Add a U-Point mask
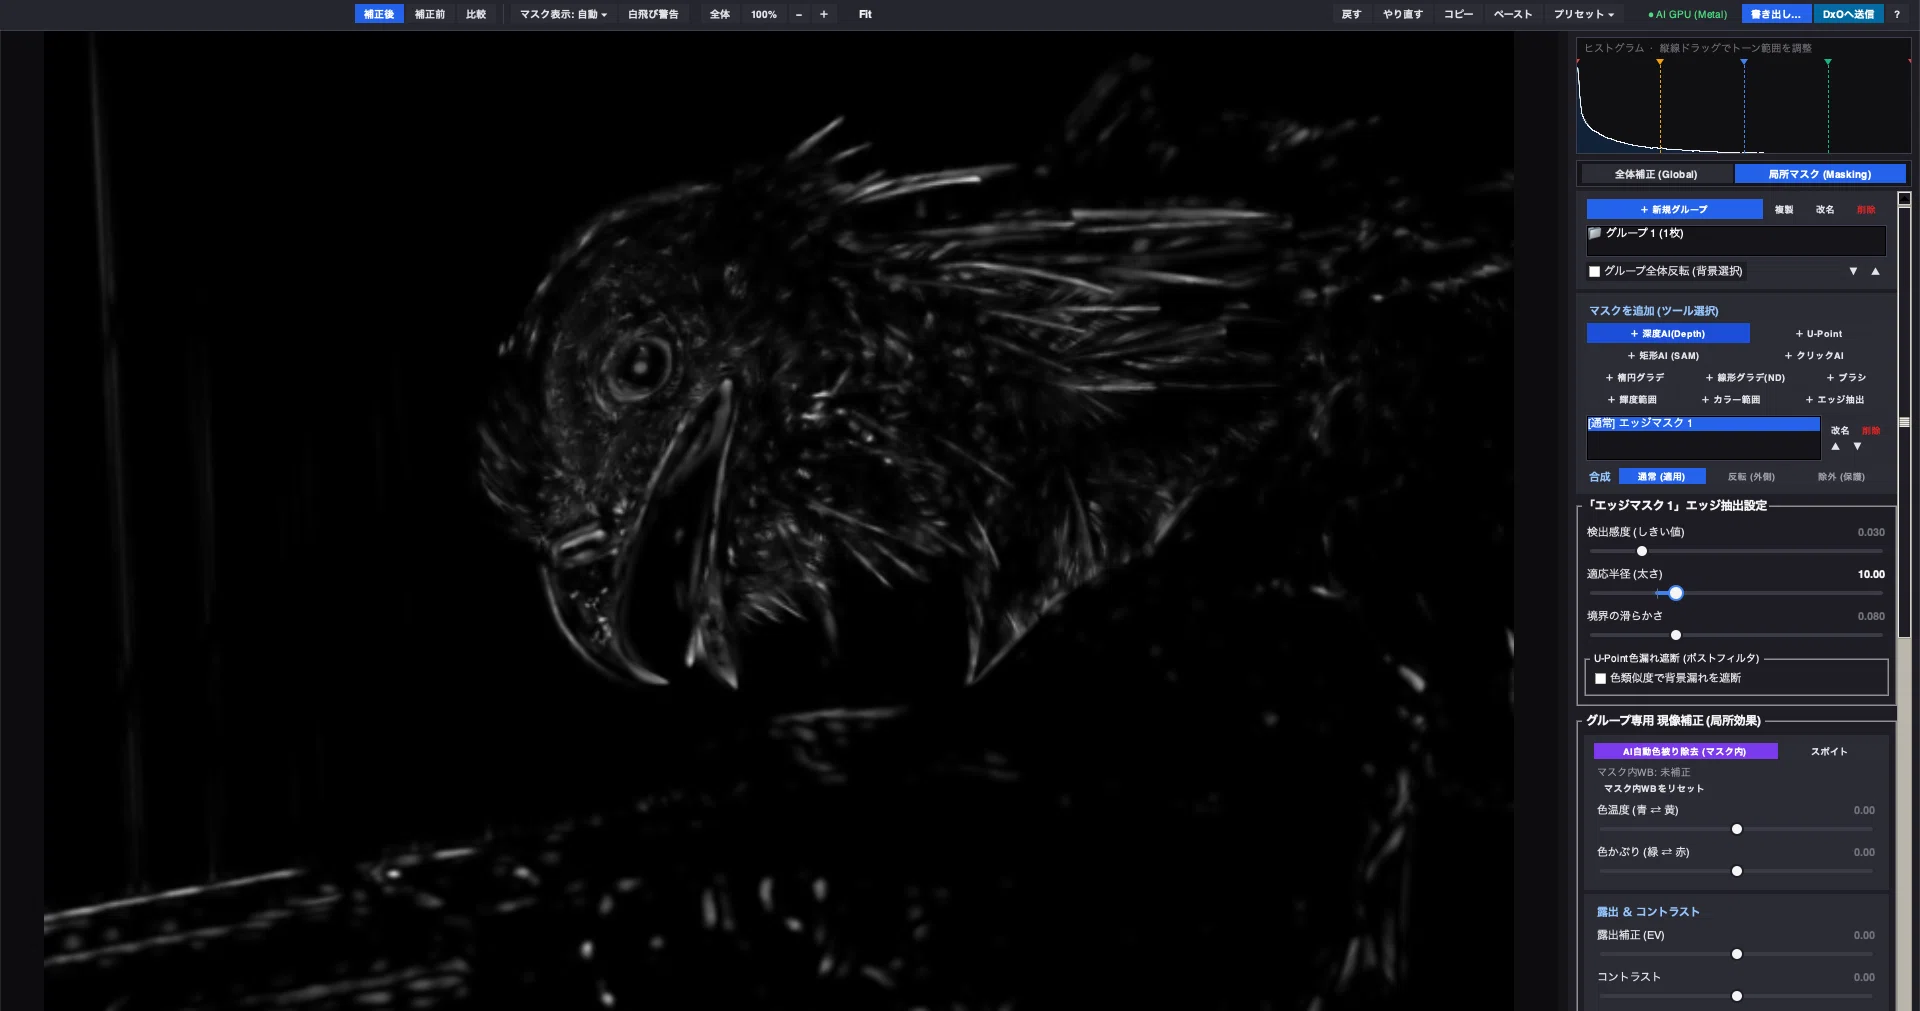This screenshot has height=1011, width=1920. [1818, 333]
